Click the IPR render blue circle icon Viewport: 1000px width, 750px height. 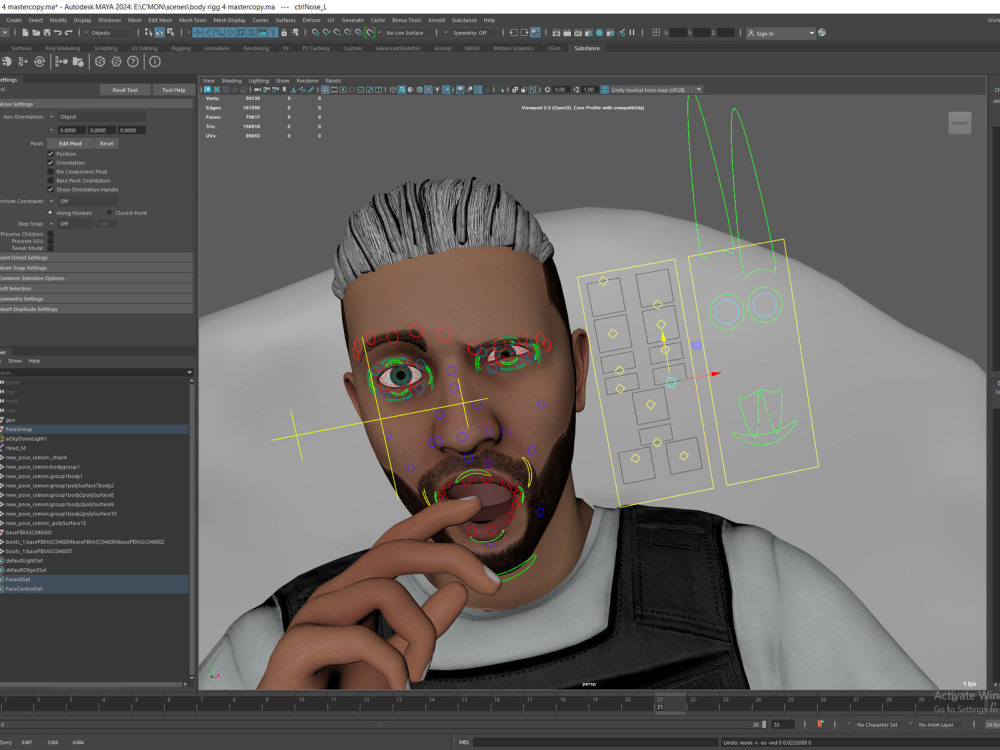[599, 33]
